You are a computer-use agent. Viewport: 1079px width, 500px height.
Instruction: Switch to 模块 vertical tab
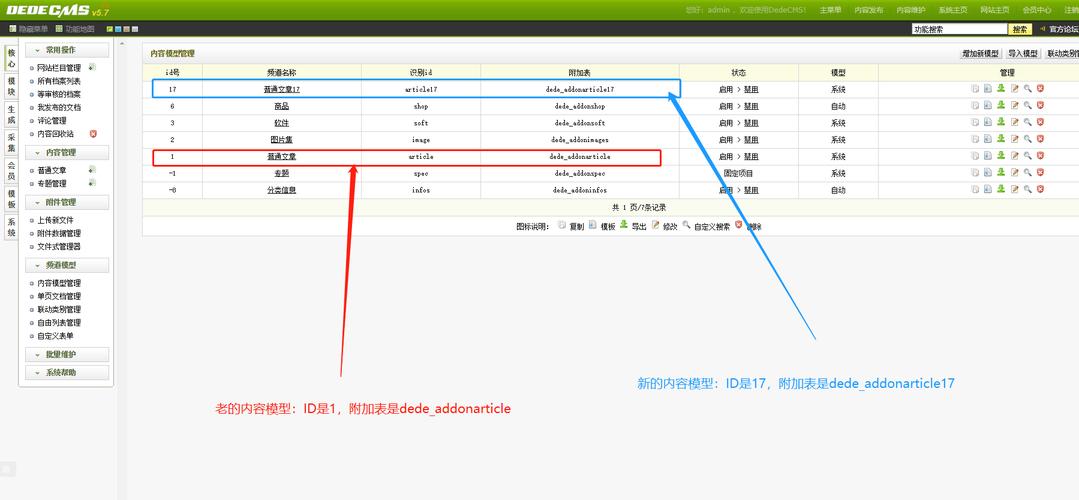[x=11, y=87]
